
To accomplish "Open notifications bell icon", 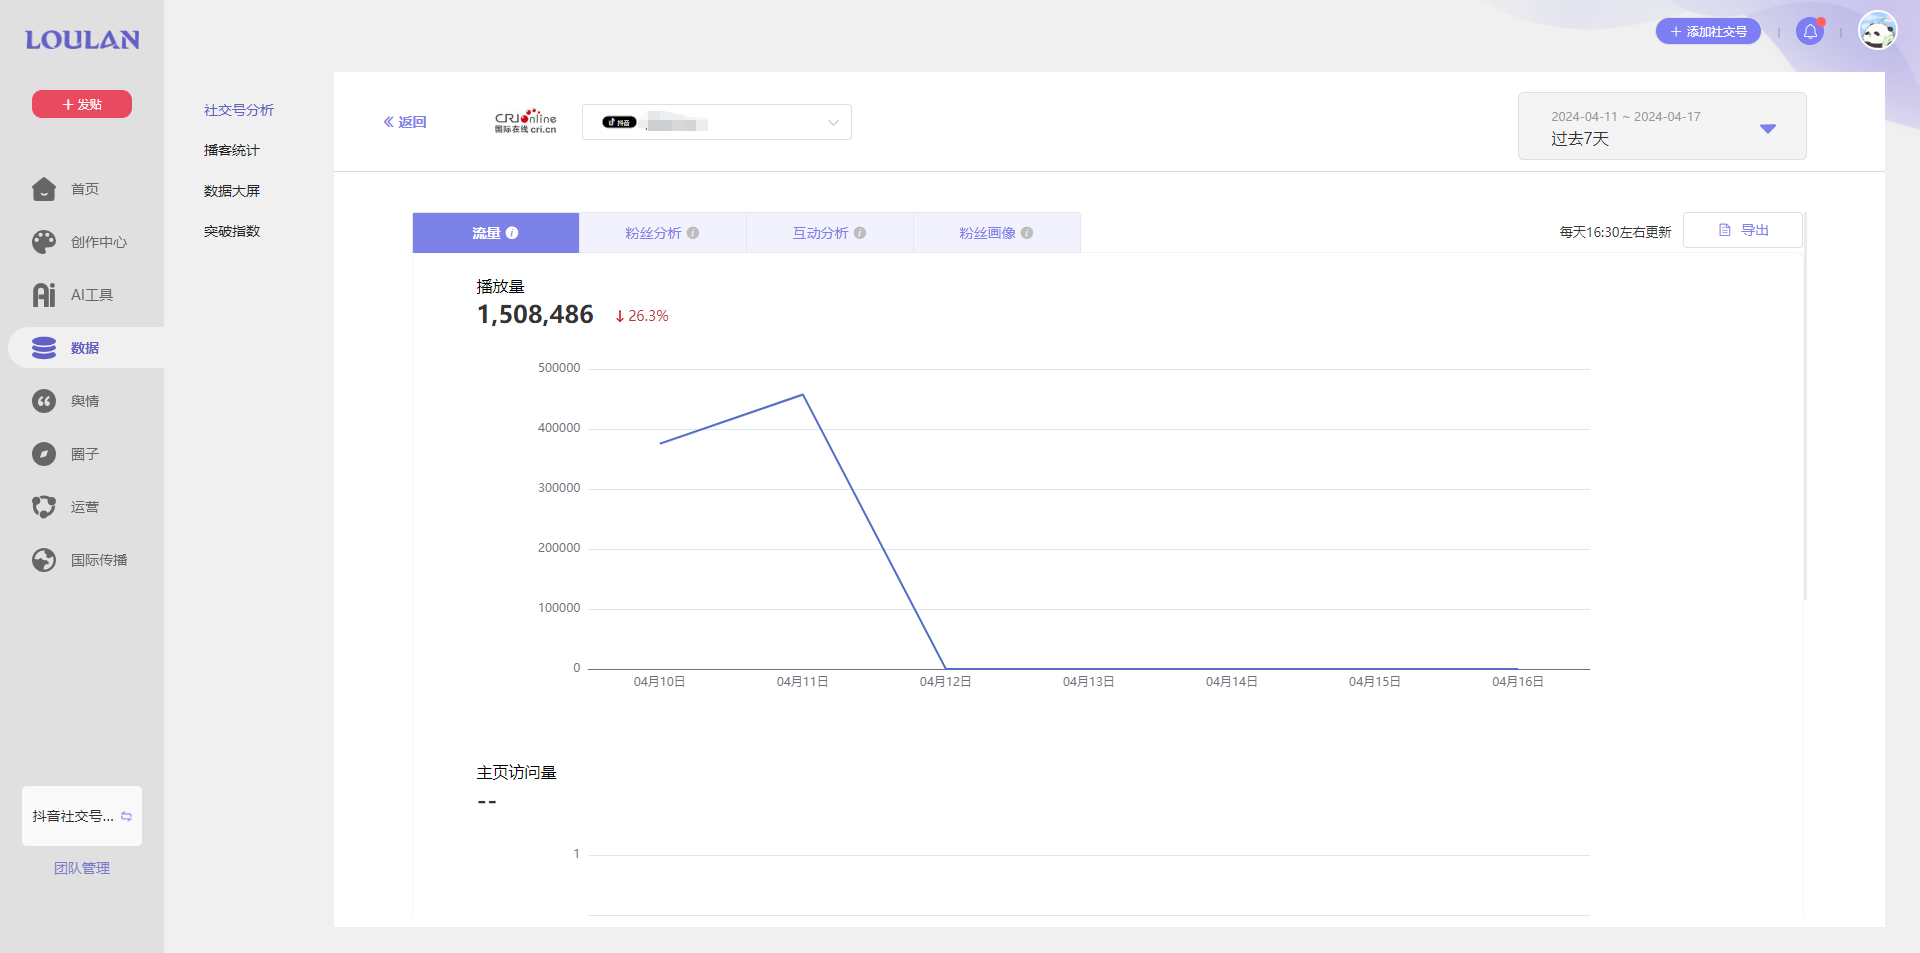I will 1810,32.
